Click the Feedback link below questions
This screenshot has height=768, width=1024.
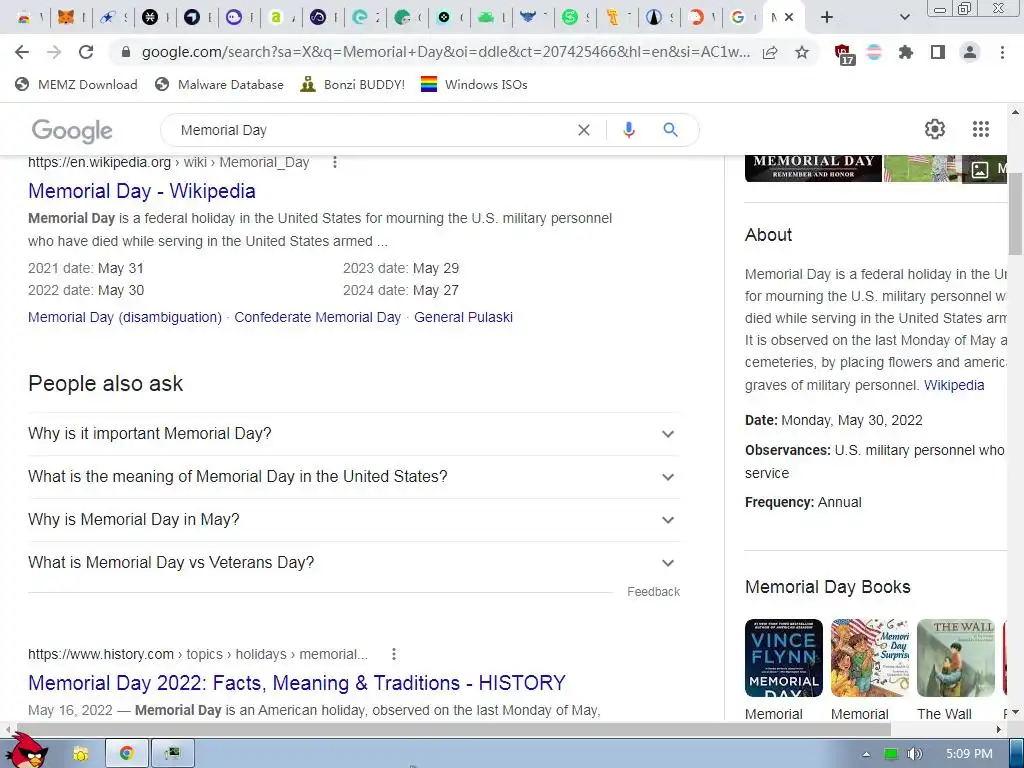653,592
